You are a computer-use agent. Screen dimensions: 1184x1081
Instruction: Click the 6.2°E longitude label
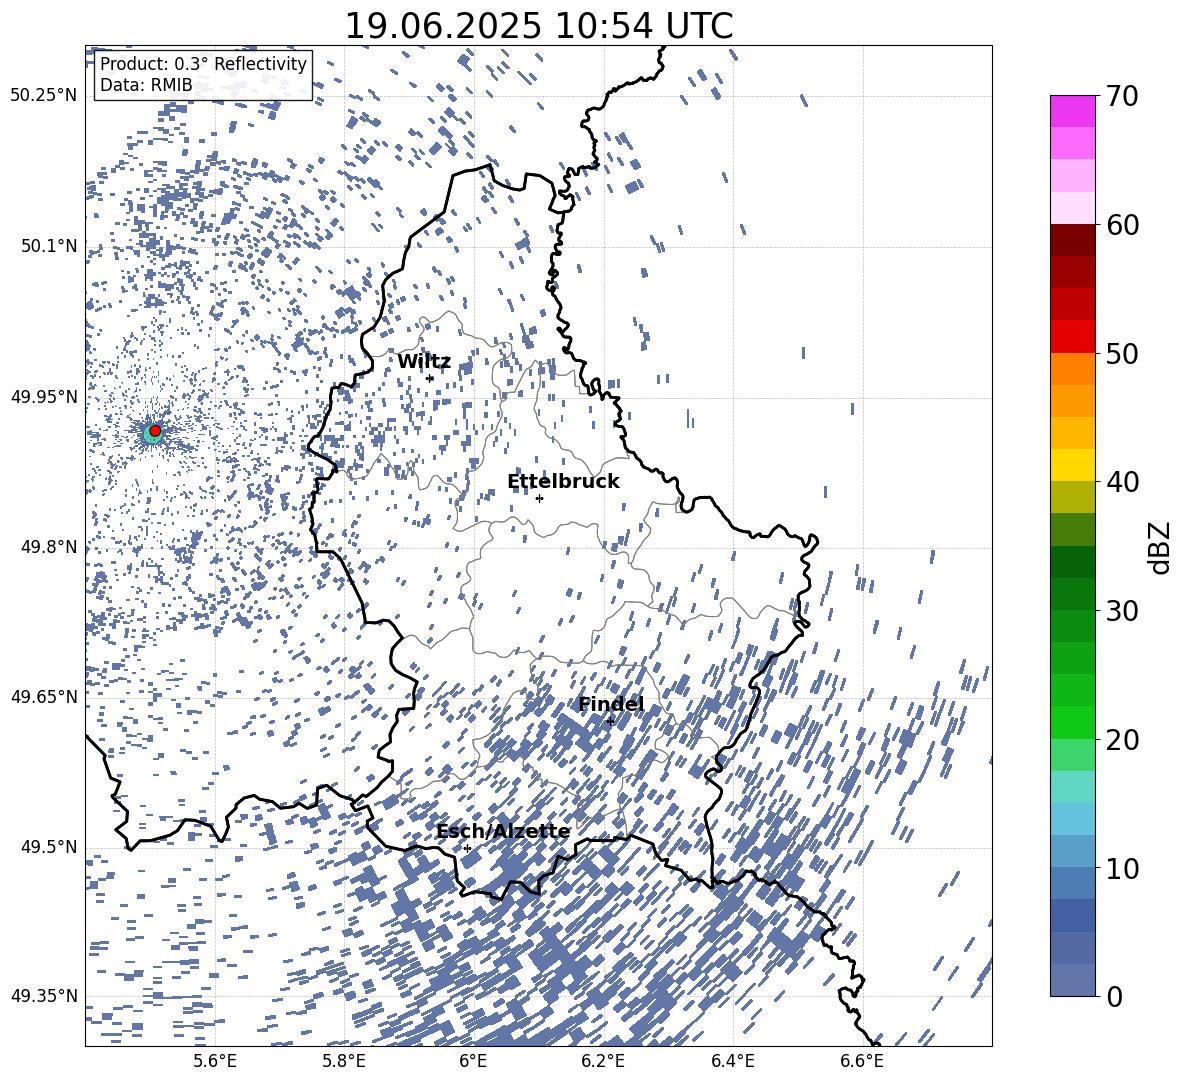point(603,1062)
